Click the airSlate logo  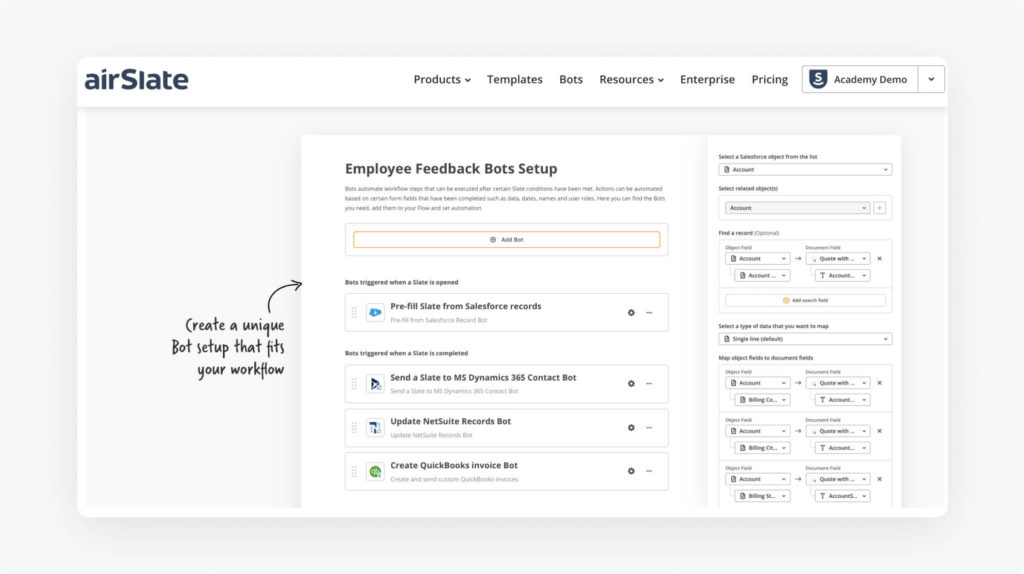[x=137, y=80]
